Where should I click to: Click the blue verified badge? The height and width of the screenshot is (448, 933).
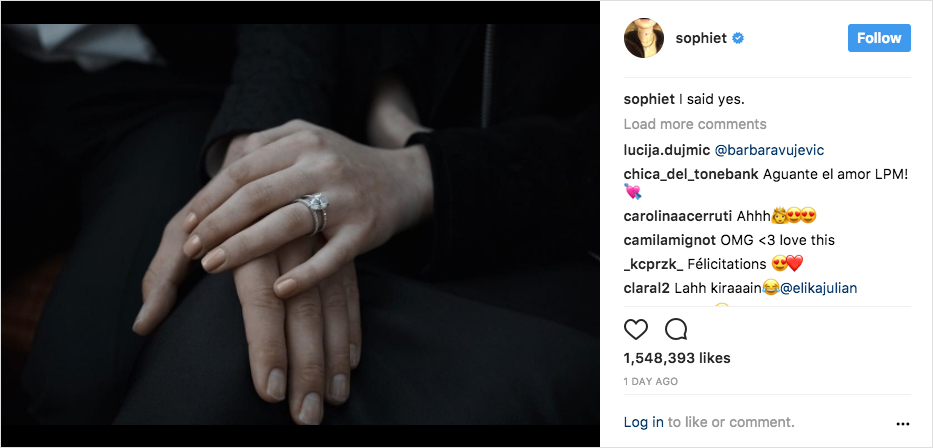[738, 39]
